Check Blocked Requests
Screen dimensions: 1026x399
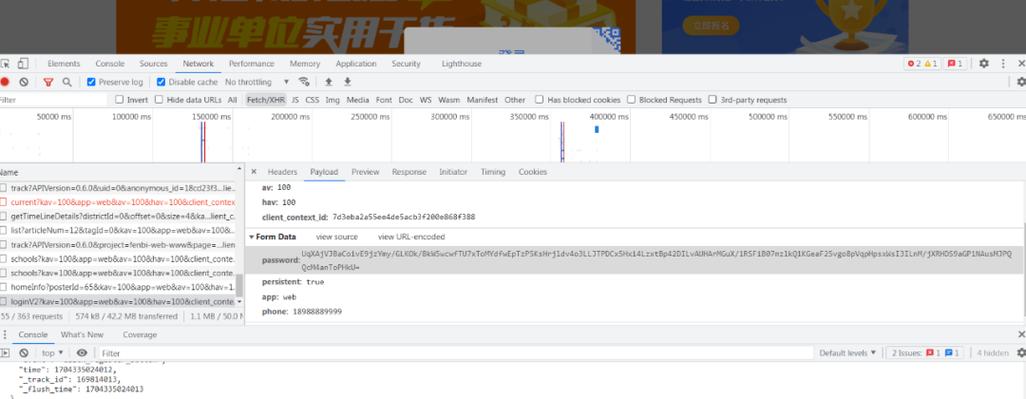(631, 99)
